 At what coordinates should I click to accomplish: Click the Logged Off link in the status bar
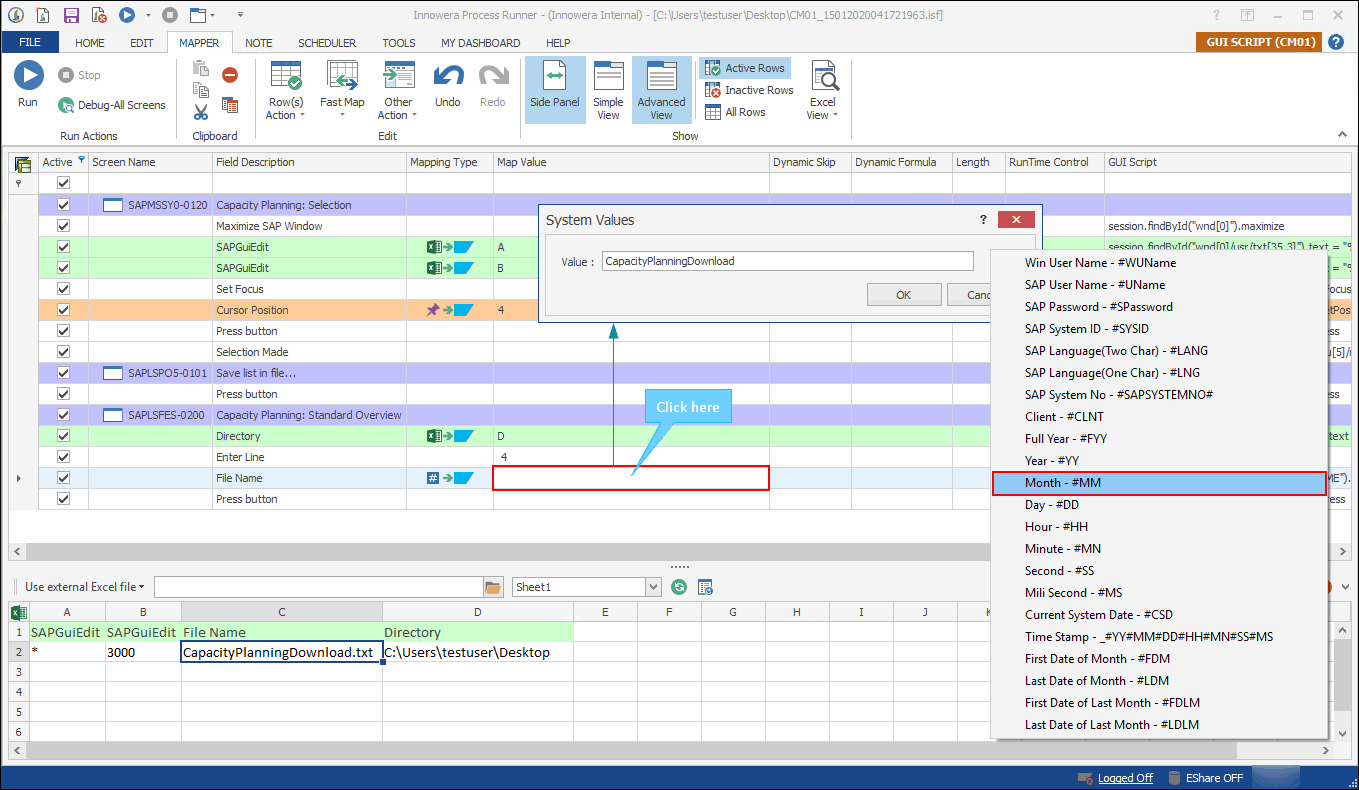(1125, 778)
